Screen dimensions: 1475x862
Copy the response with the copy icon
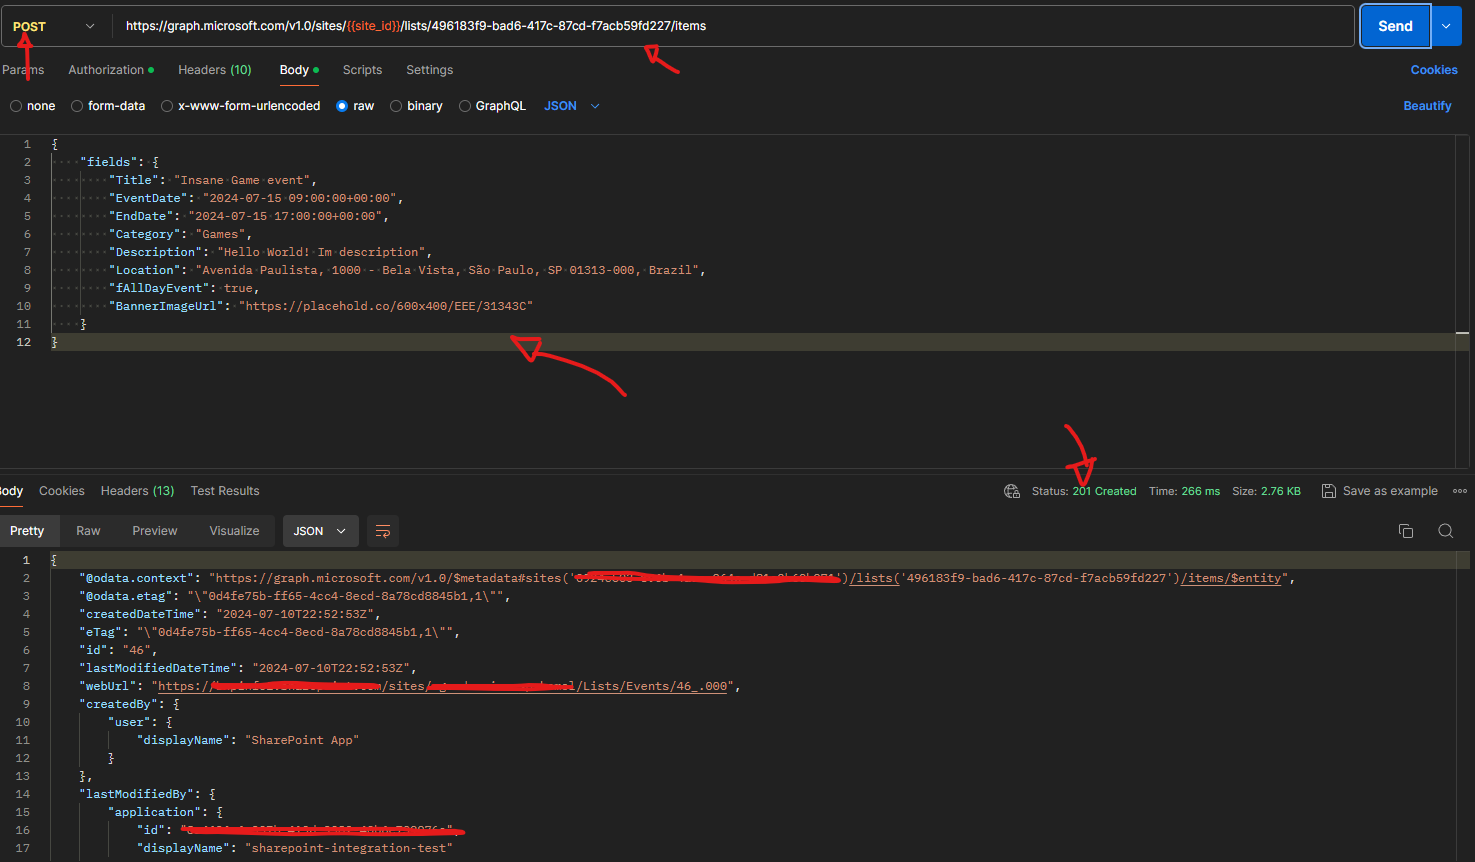[1406, 531]
